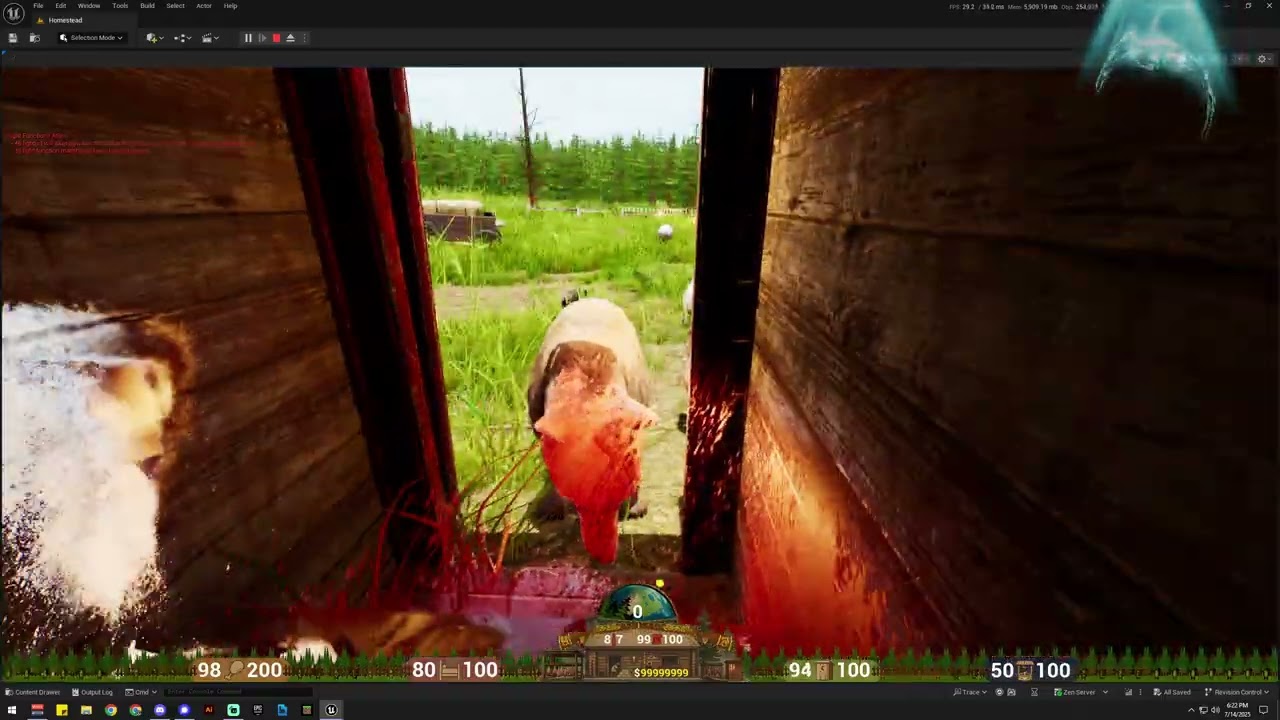Open the Edit menu

tap(61, 6)
